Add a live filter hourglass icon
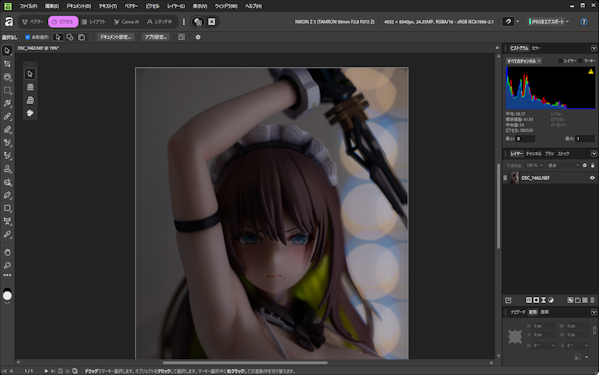The image size is (599, 375). (x=543, y=300)
